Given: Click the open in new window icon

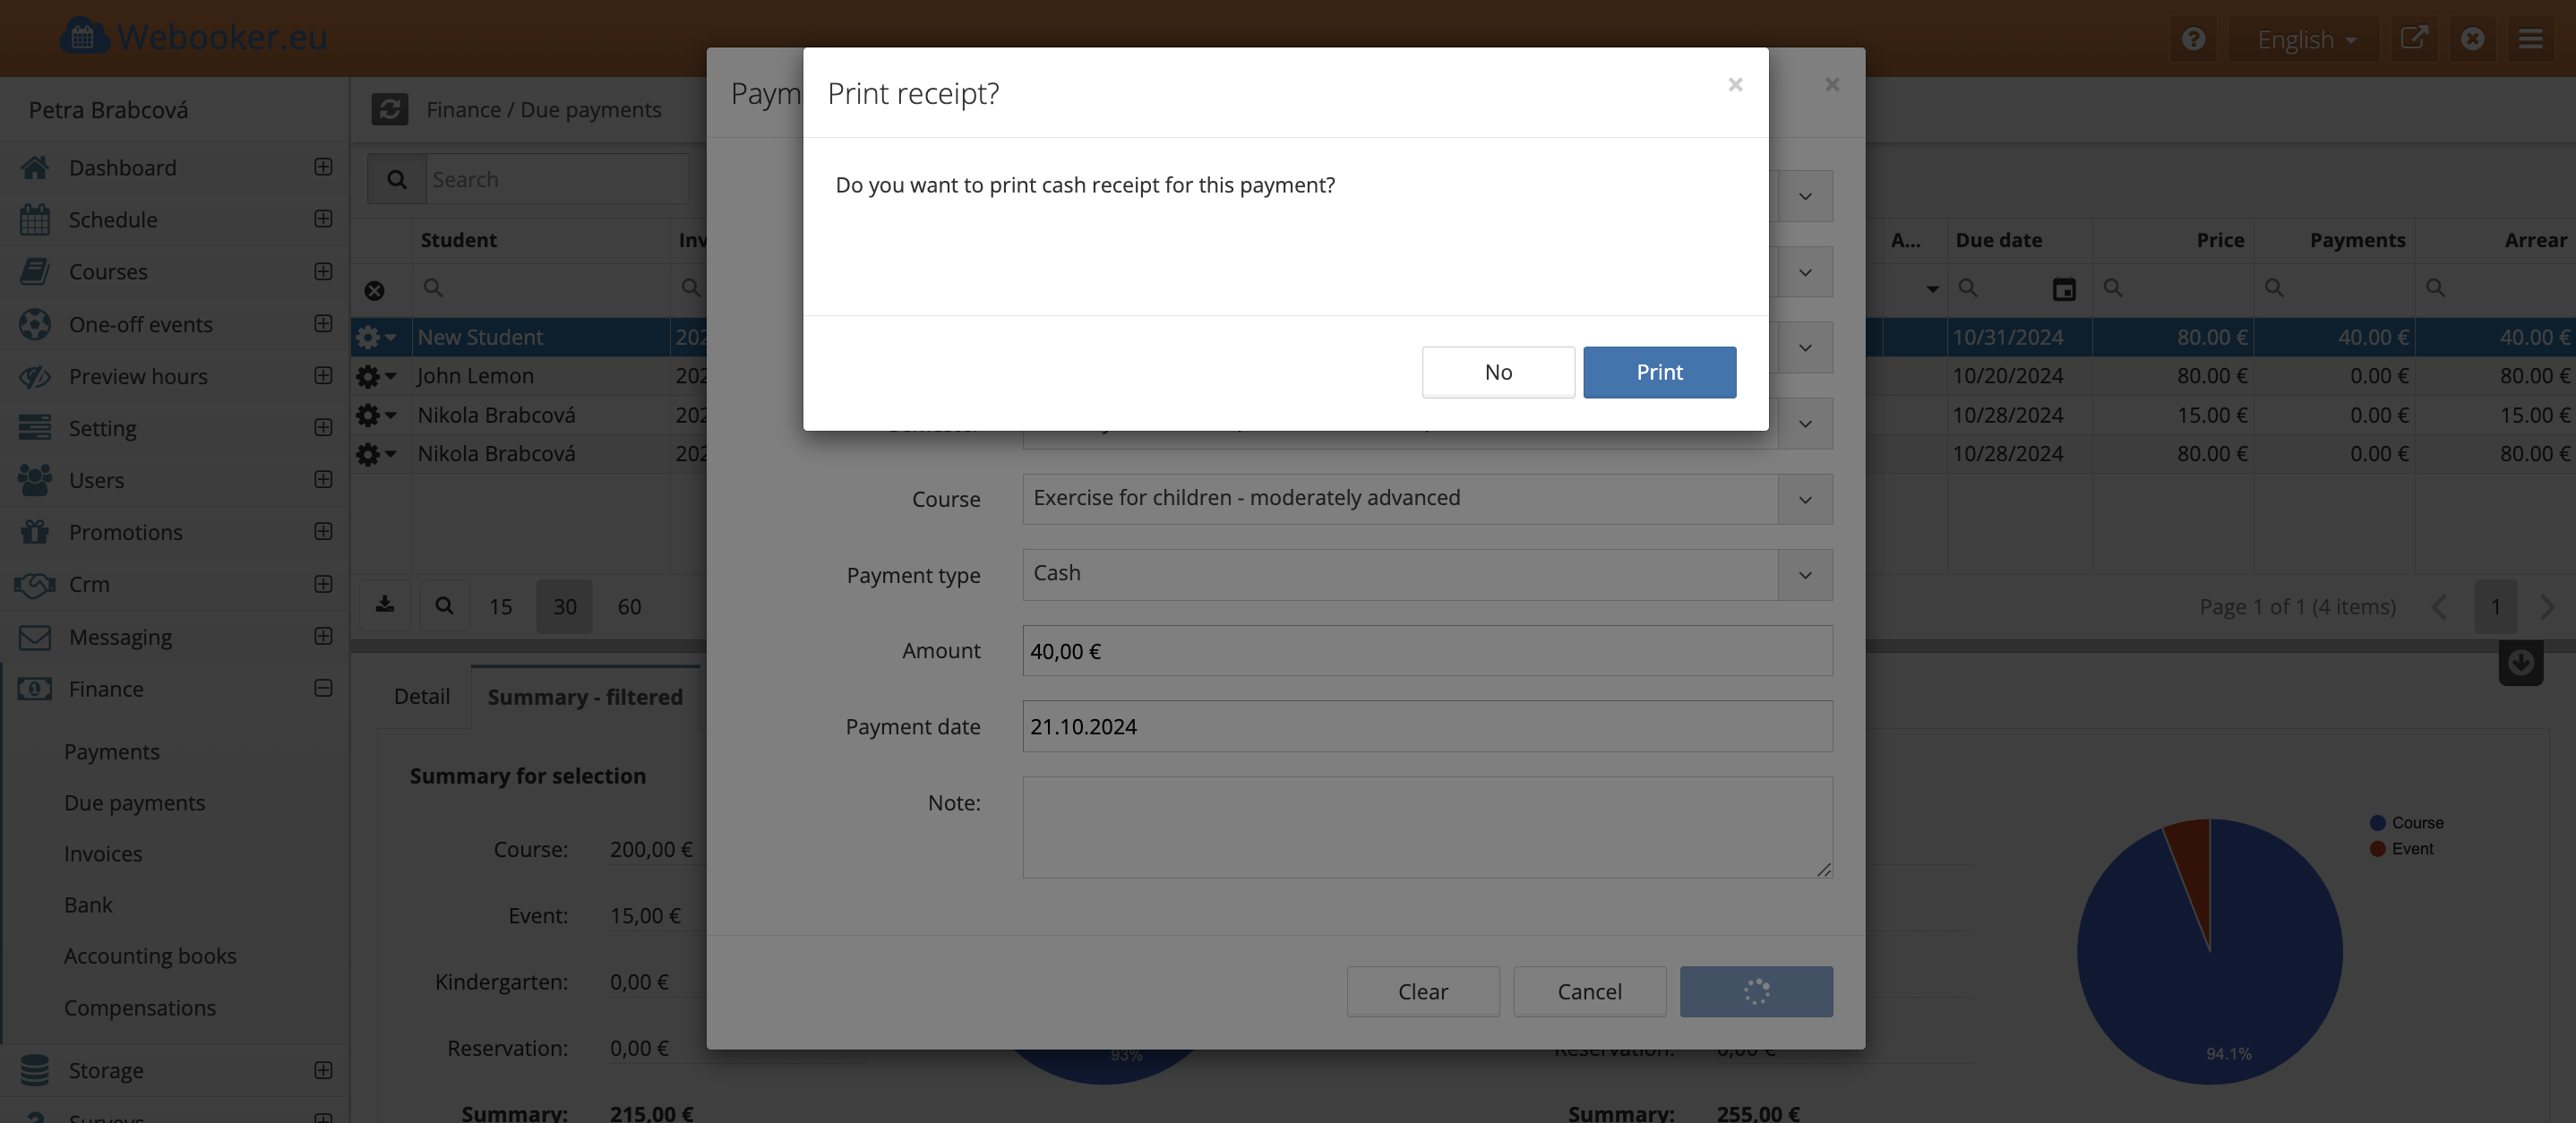Looking at the screenshot, I should tap(2413, 39).
